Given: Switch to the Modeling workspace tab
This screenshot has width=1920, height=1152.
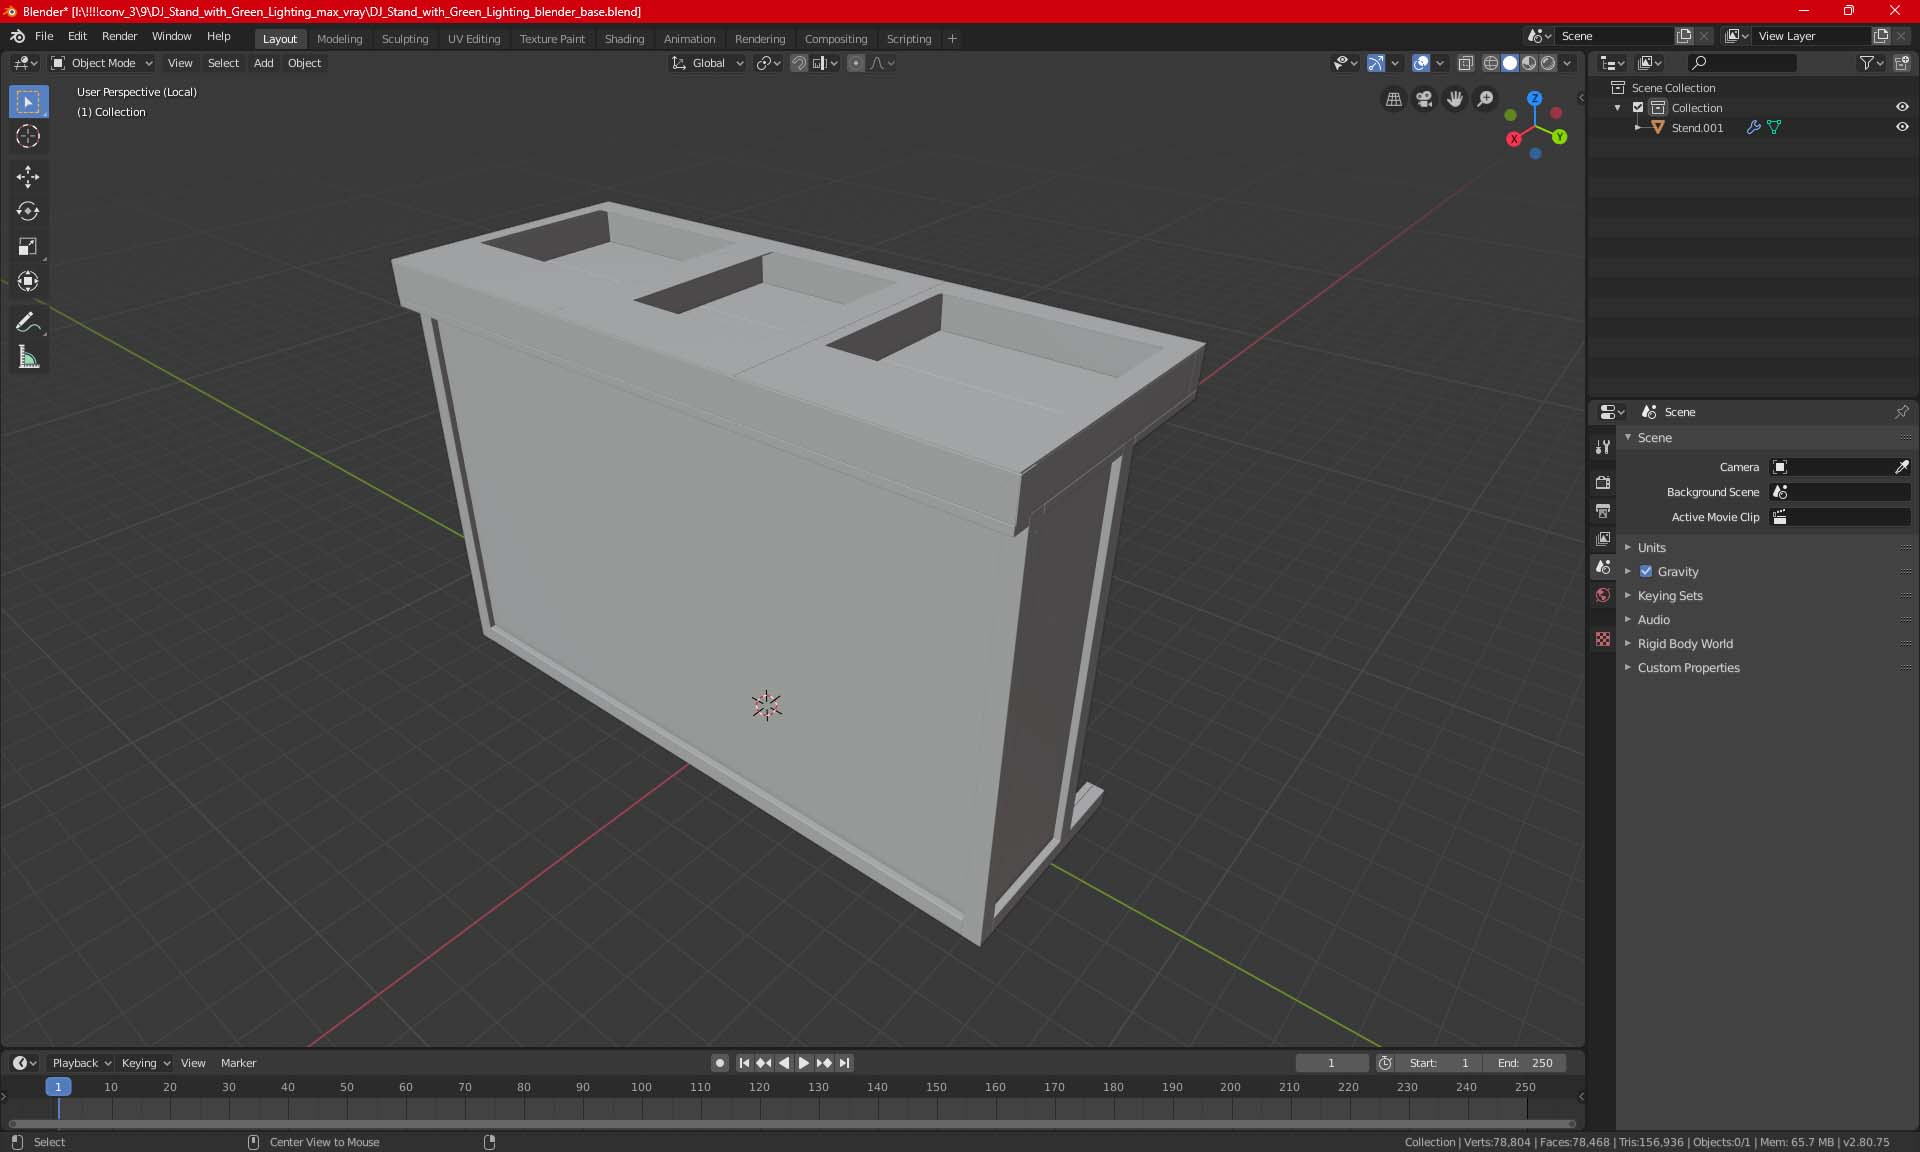Looking at the screenshot, I should (339, 39).
